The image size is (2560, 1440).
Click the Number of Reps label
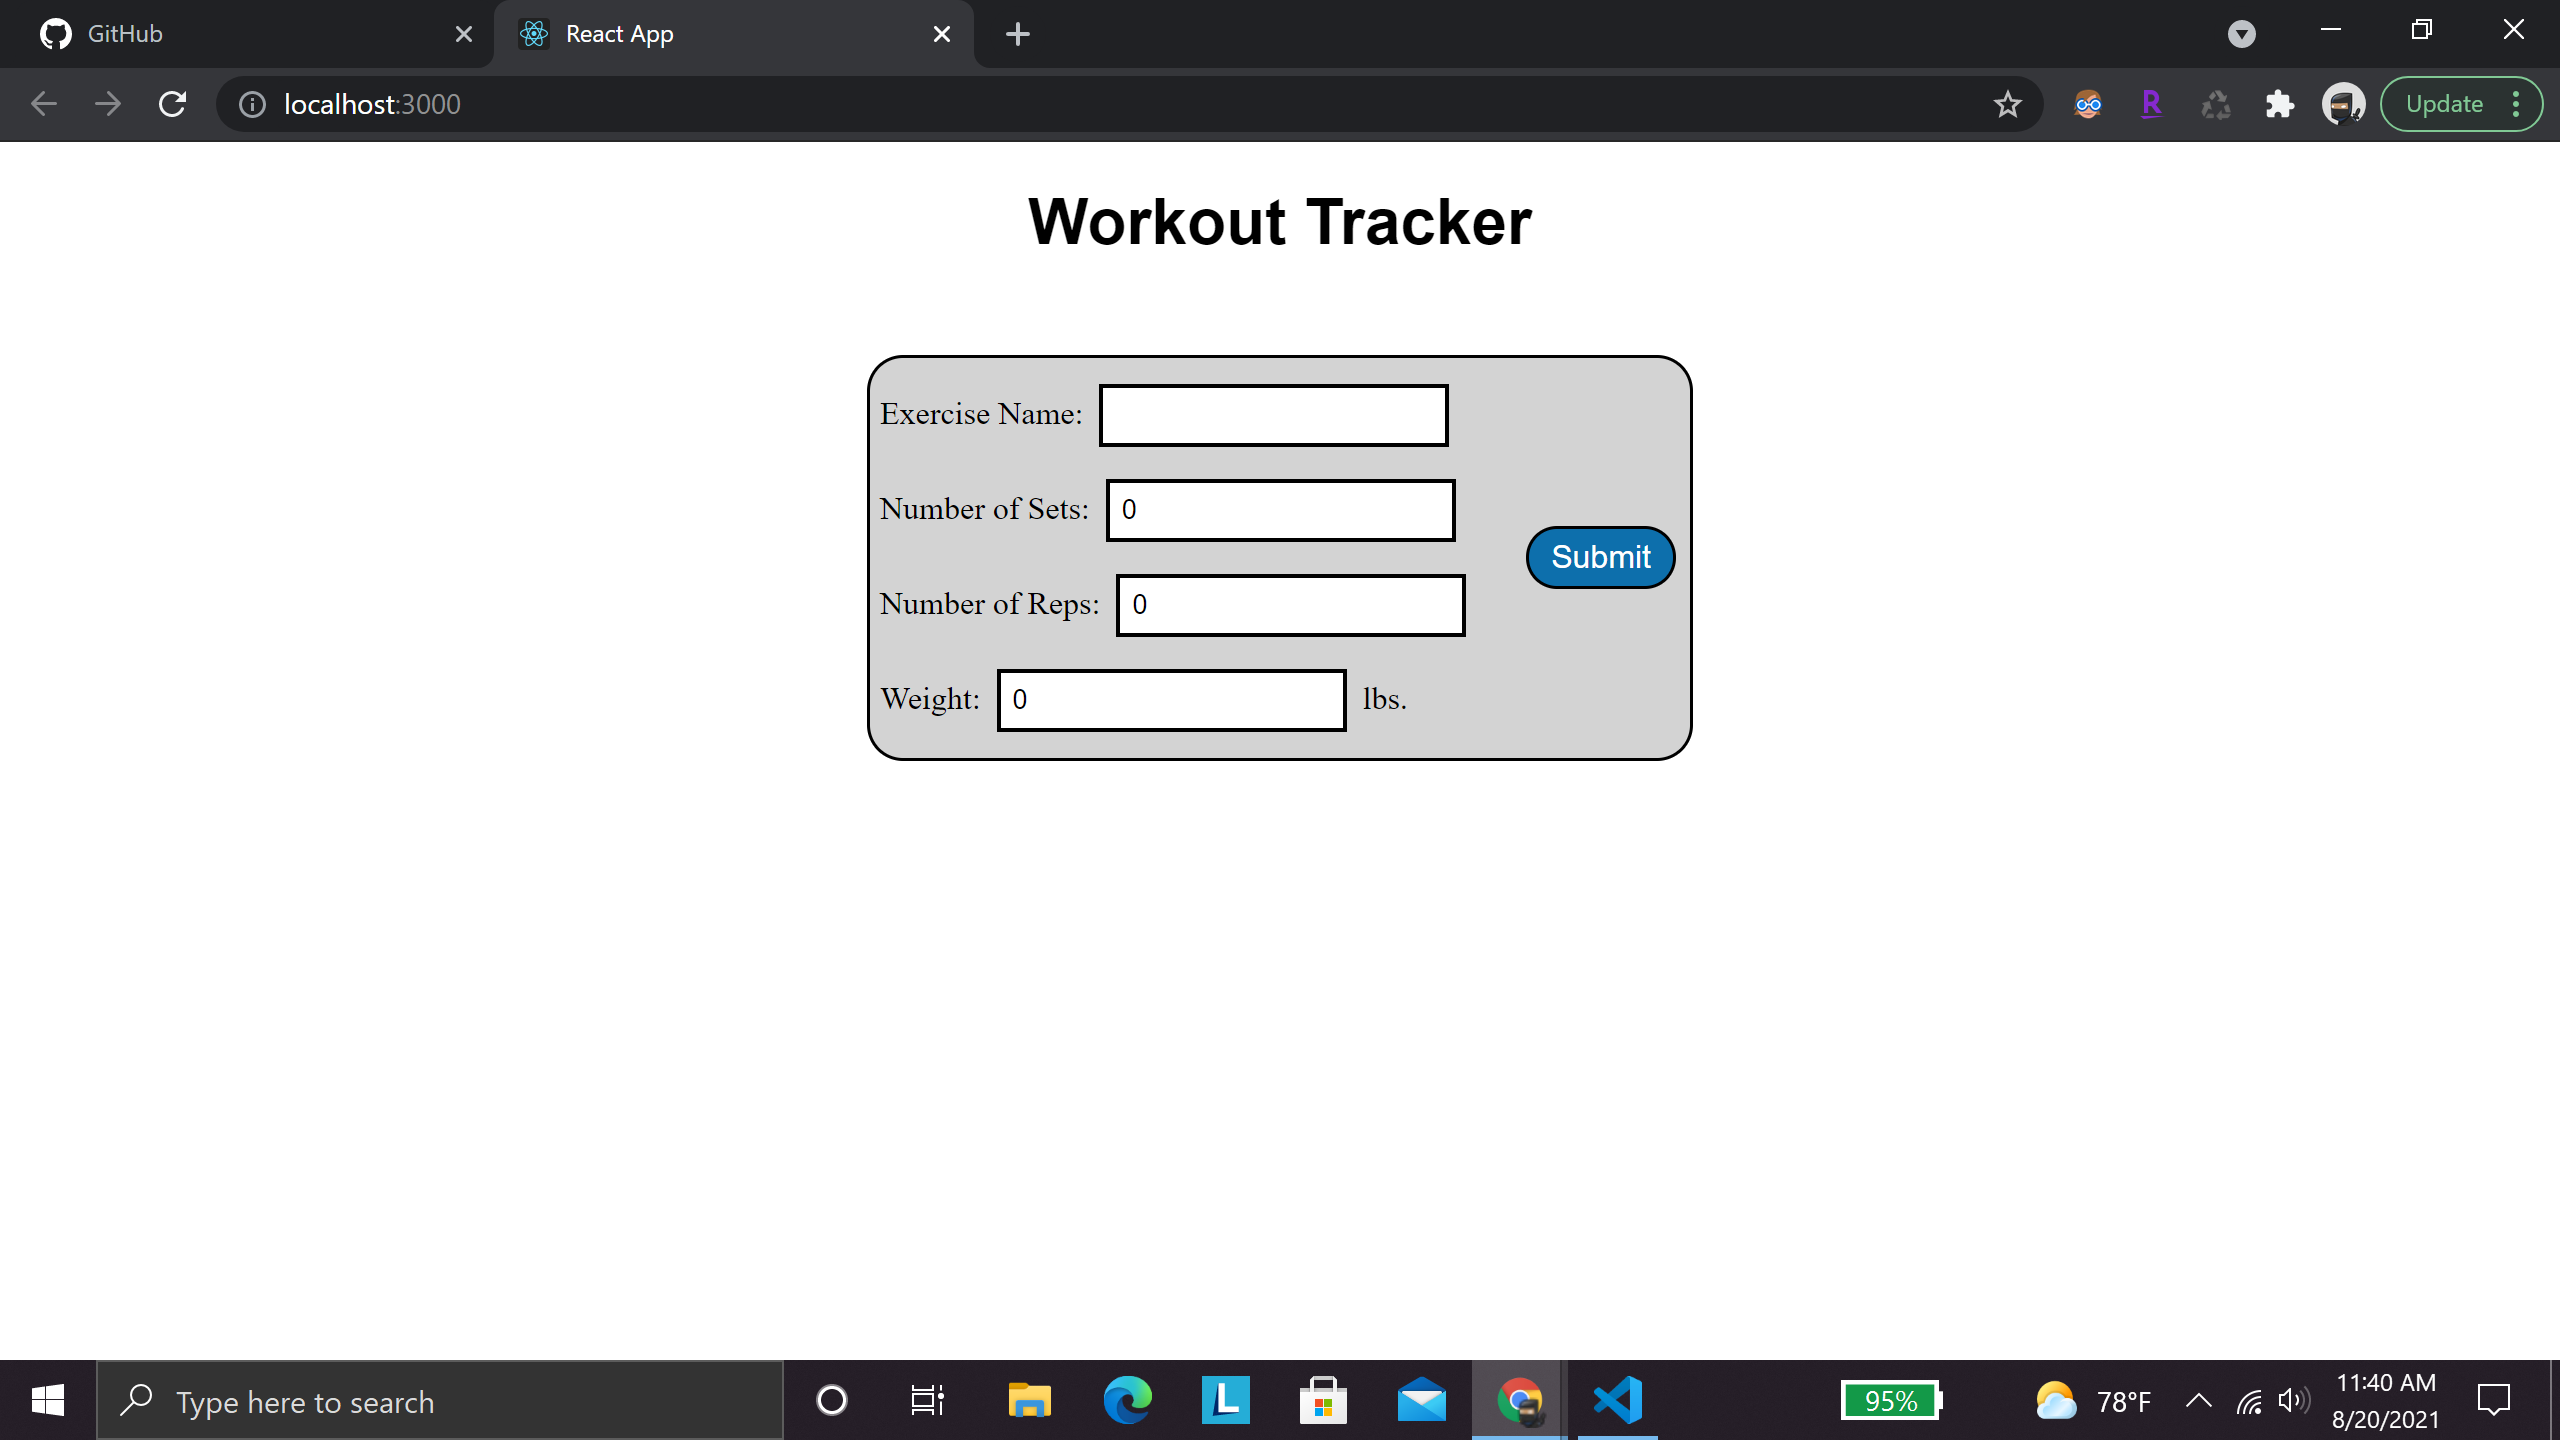(989, 604)
